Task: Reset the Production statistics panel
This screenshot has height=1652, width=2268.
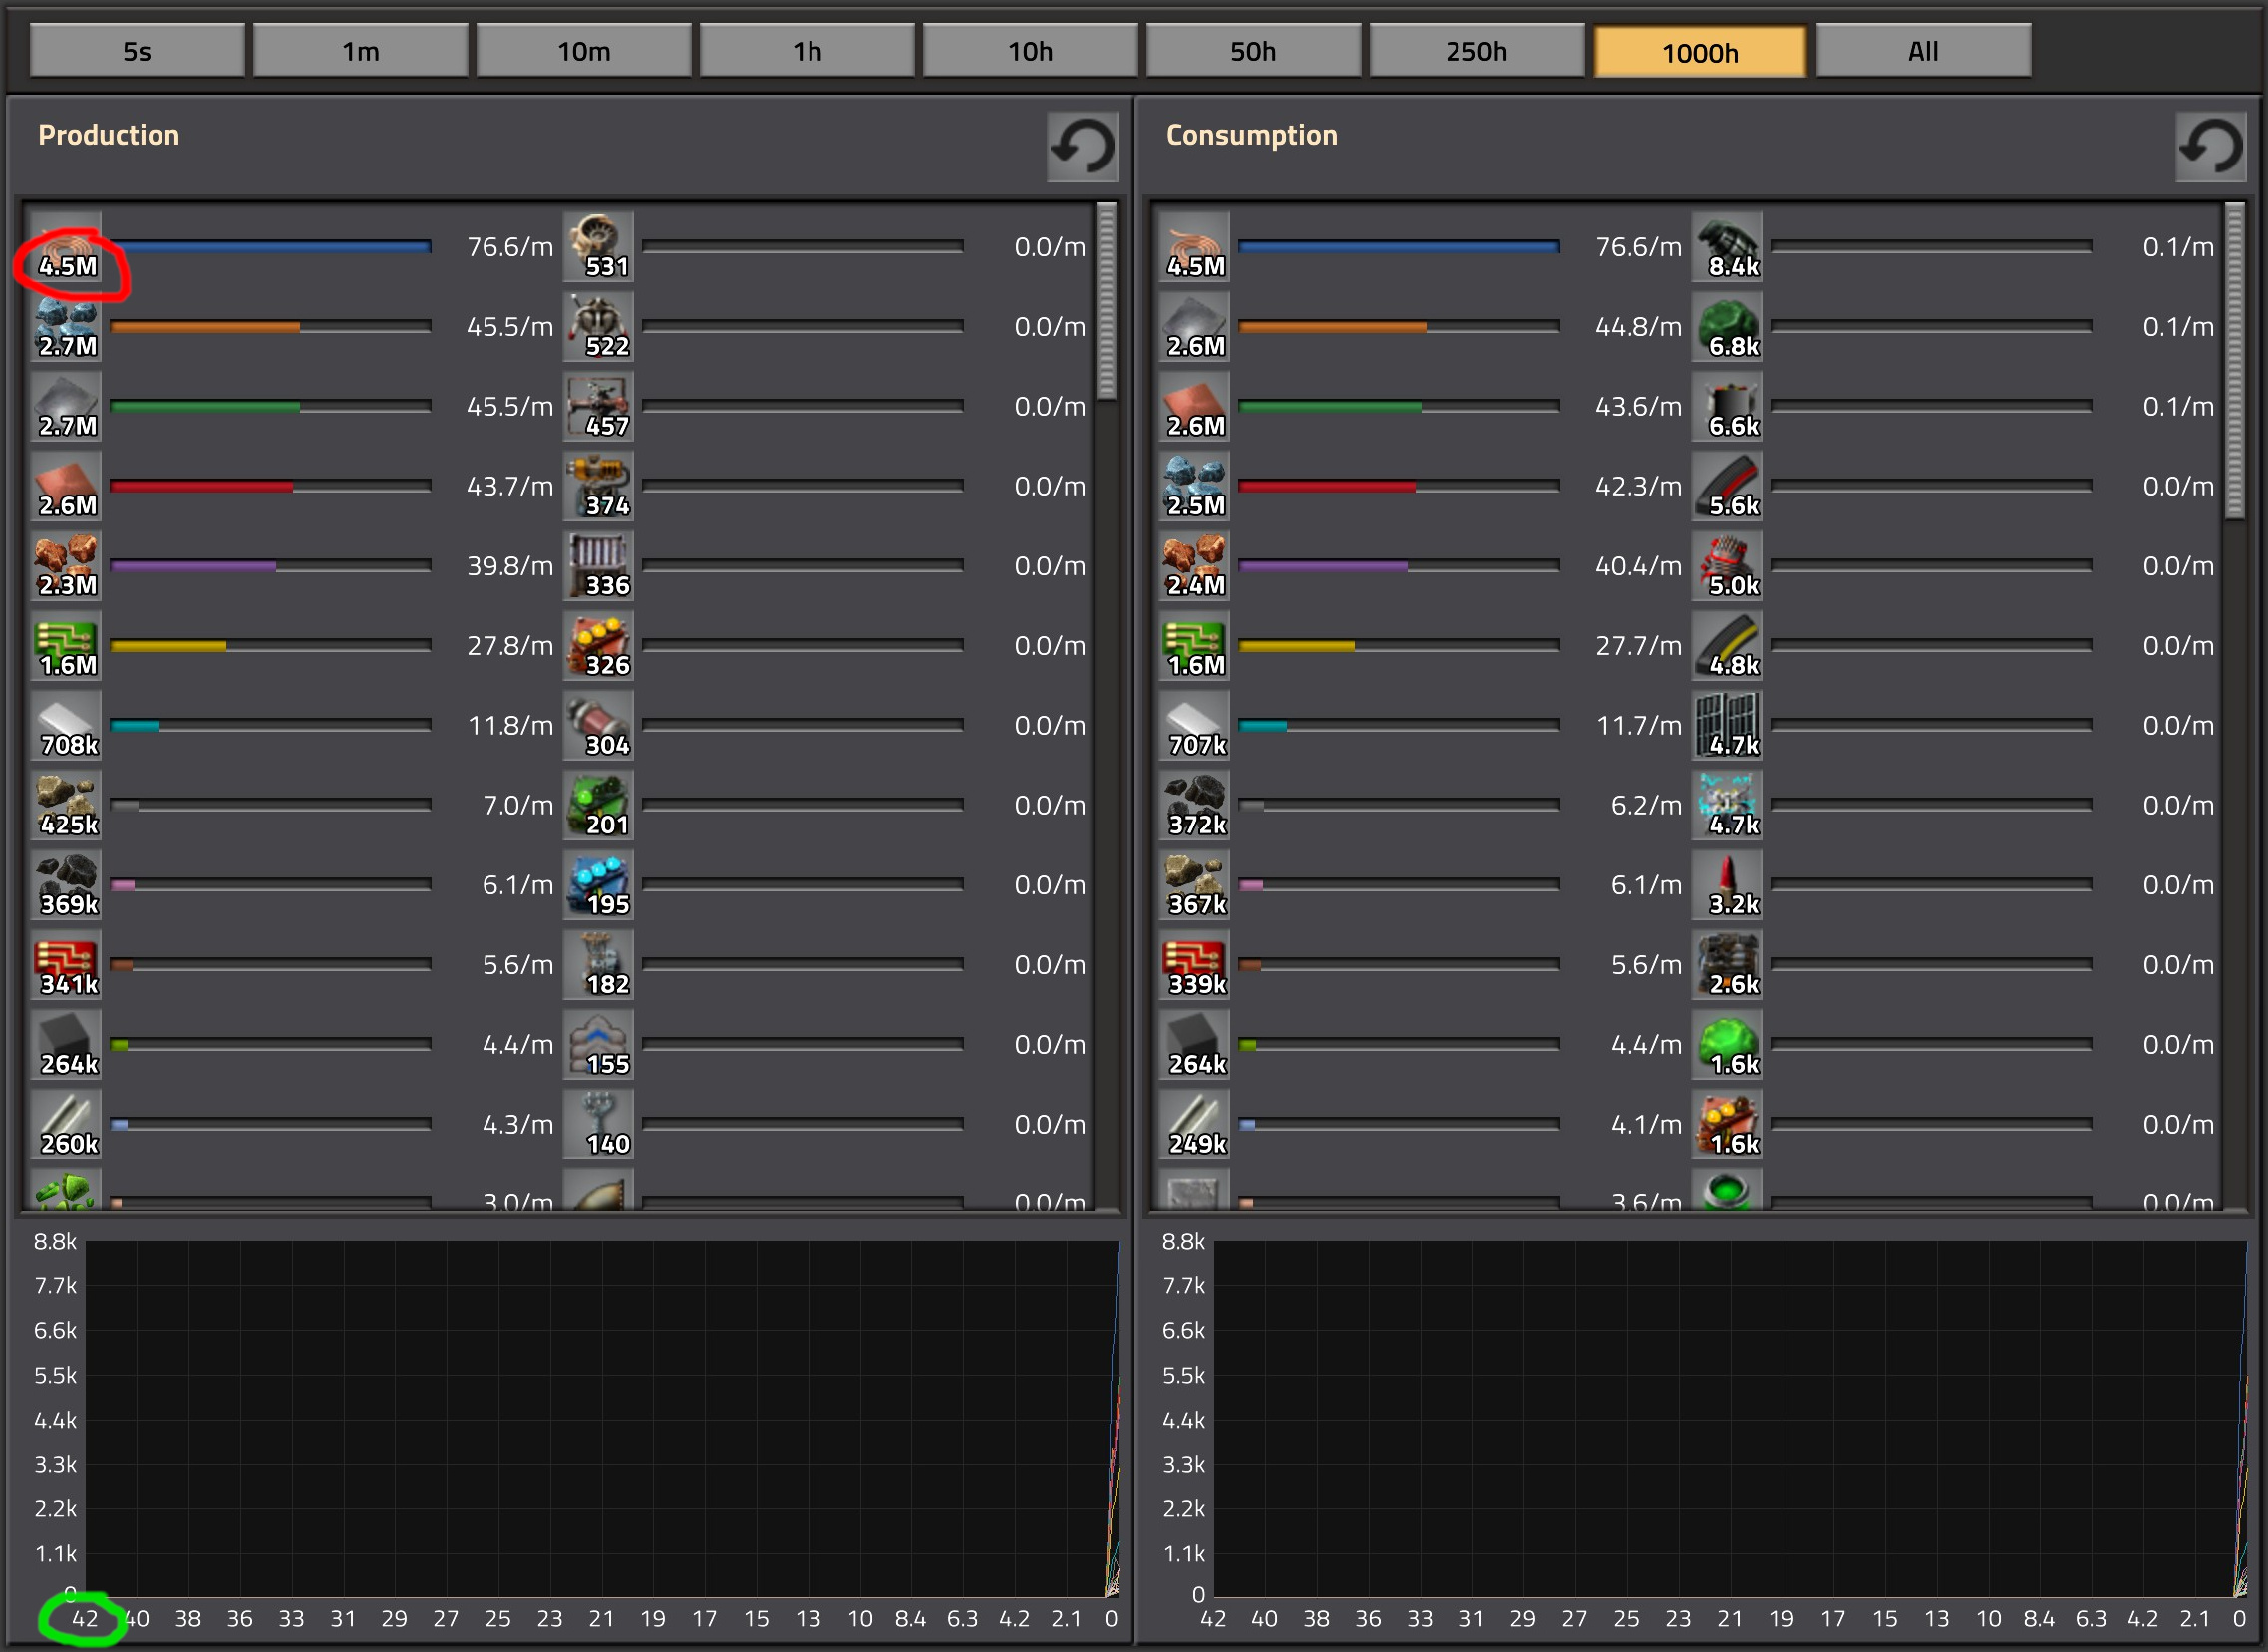Action: point(1082,147)
